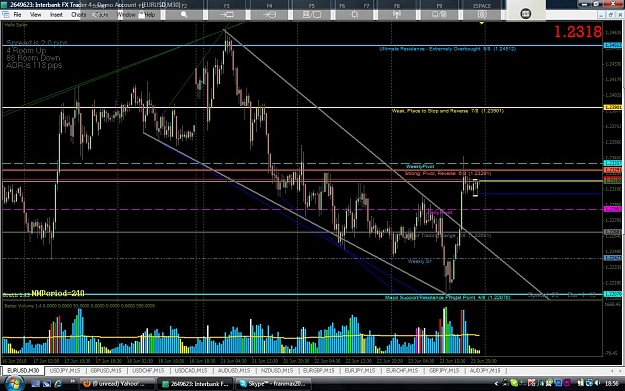Click the F8 wireless antenna overlay icon
This screenshot has width=625, height=391.
397,15
